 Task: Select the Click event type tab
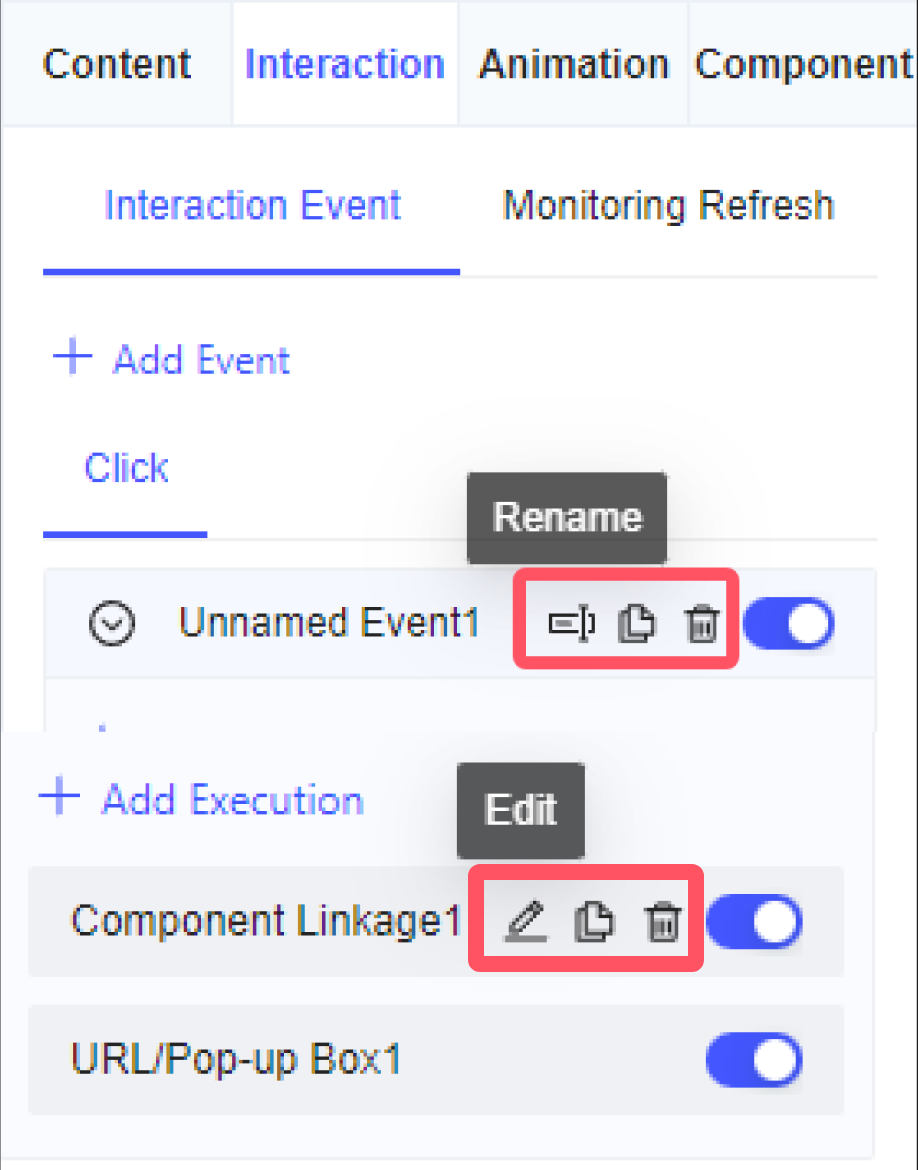coord(125,466)
